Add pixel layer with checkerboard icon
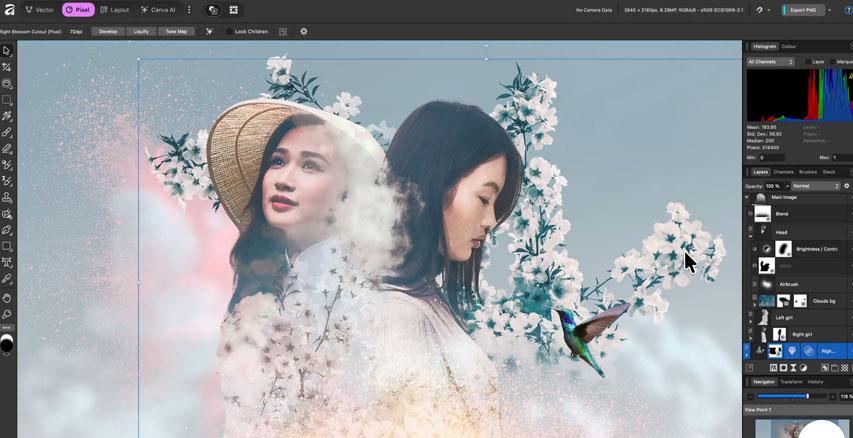Image resolution: width=853 pixels, height=438 pixels. point(844,368)
